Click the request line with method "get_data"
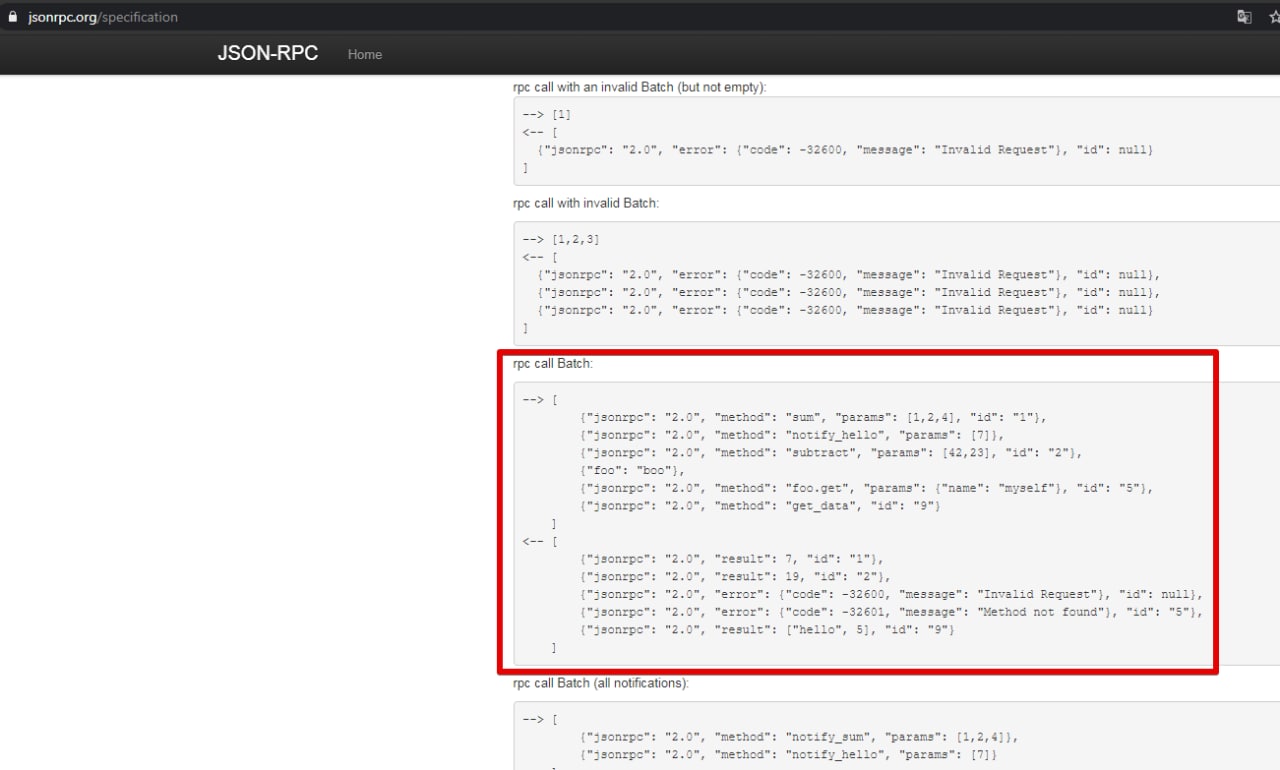Screen dimensions: 1280x770 760,506
